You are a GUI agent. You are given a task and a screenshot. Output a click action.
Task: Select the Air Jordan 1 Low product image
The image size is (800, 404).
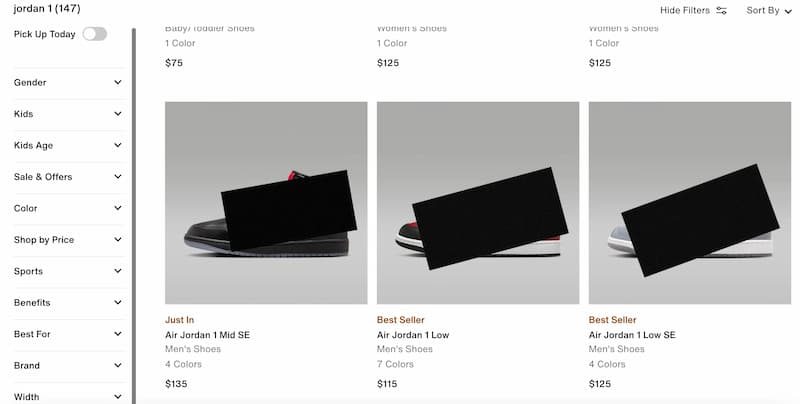click(x=478, y=203)
